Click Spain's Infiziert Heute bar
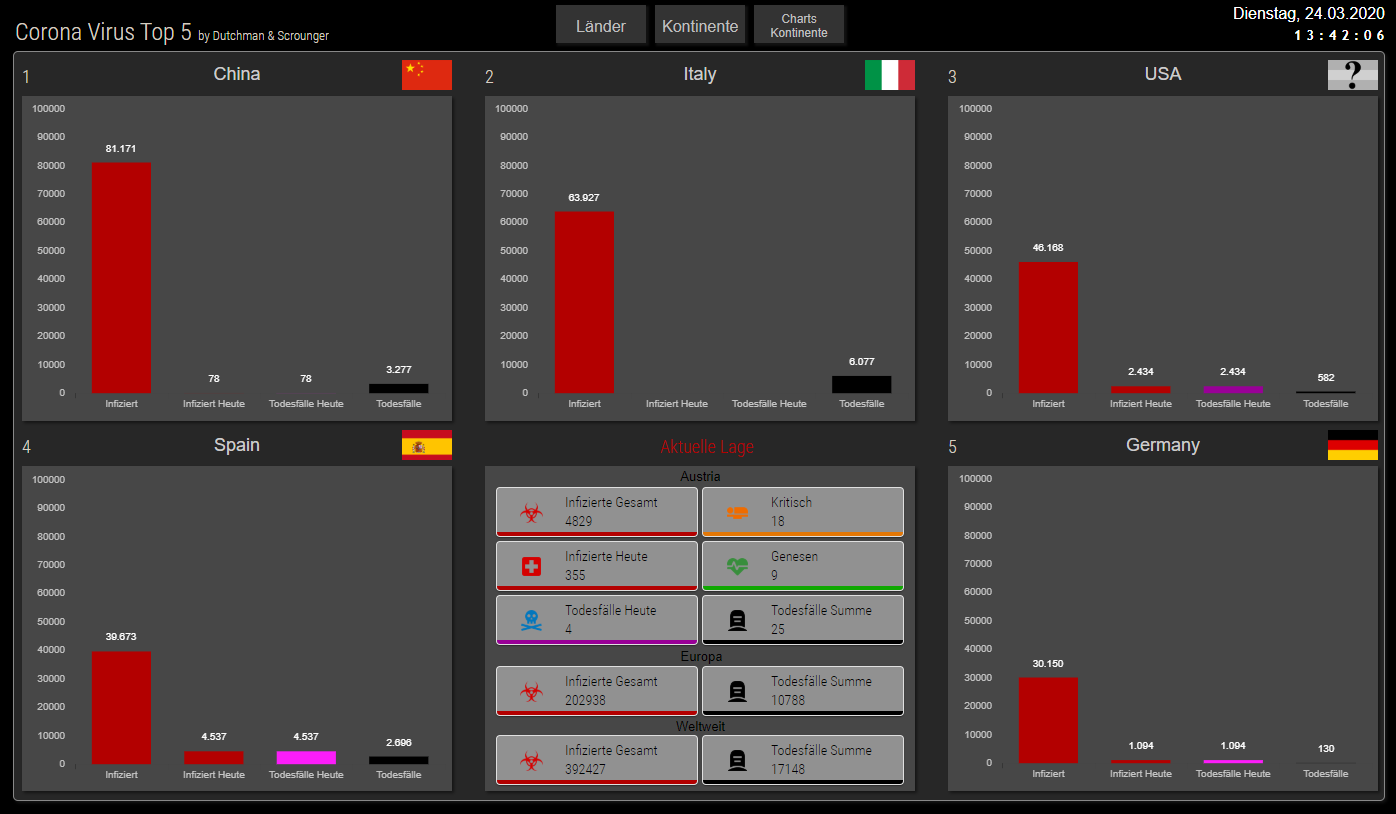Viewport: 1396px width, 814px height. [x=213, y=757]
